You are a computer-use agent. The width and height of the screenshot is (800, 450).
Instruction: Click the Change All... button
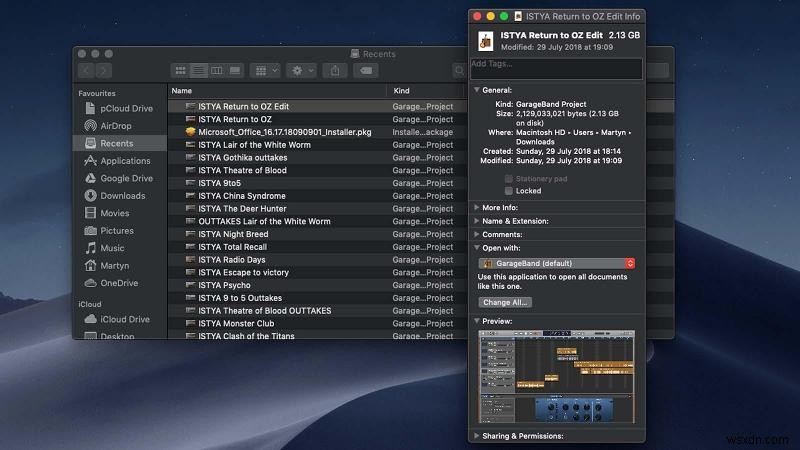(505, 302)
